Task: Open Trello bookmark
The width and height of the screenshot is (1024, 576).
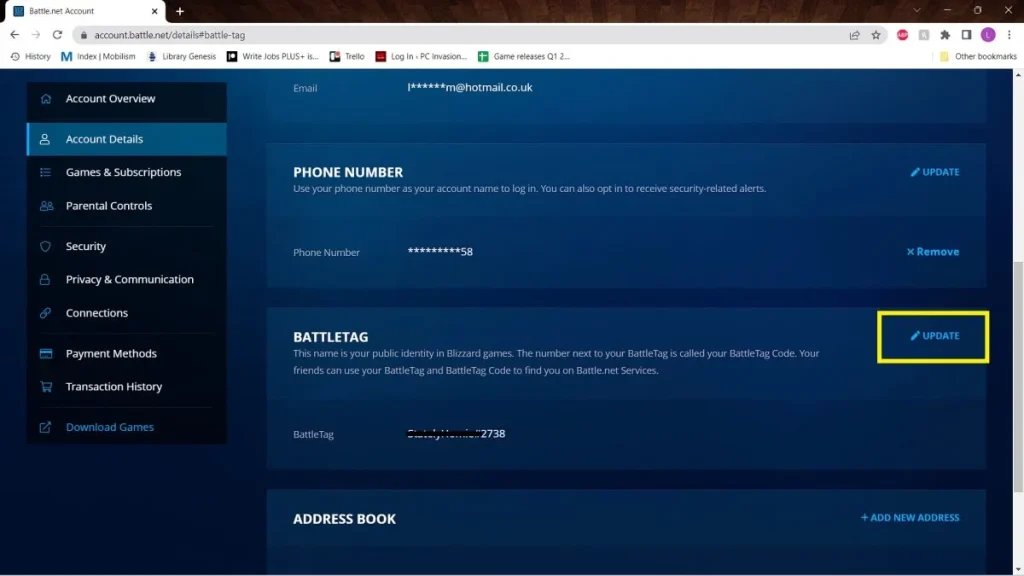Action: tap(347, 57)
